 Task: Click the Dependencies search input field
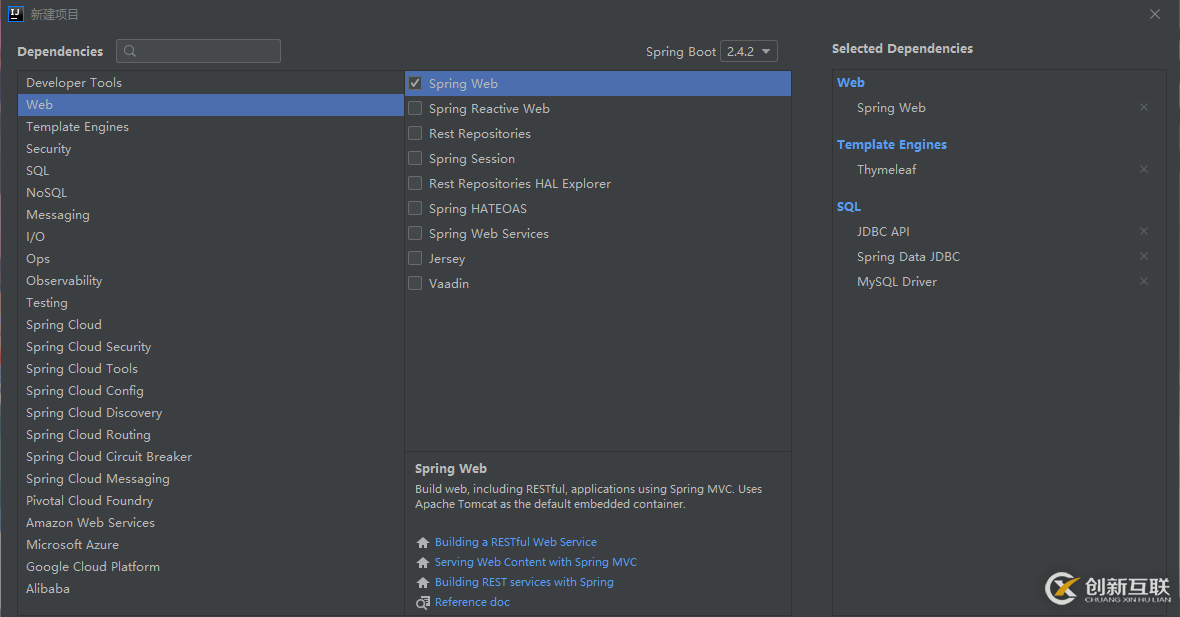(x=199, y=51)
